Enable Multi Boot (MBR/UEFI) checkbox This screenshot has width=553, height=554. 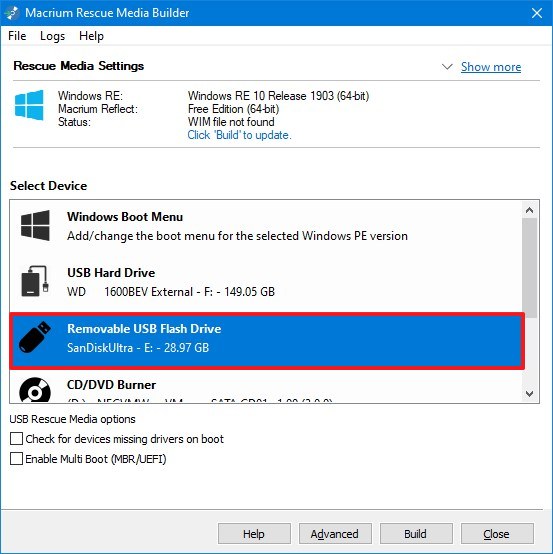click(16, 459)
